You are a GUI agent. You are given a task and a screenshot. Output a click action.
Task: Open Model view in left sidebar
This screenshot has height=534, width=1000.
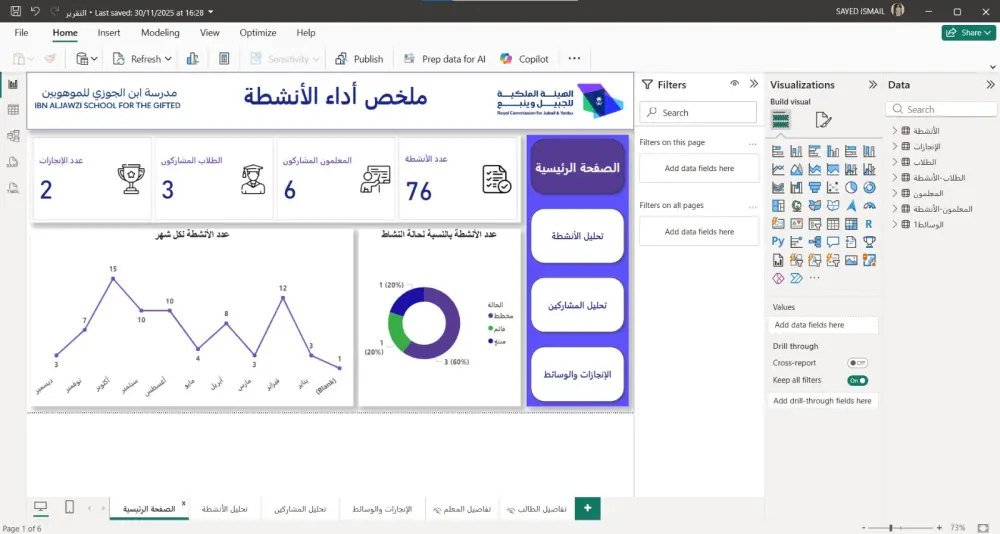(x=13, y=136)
